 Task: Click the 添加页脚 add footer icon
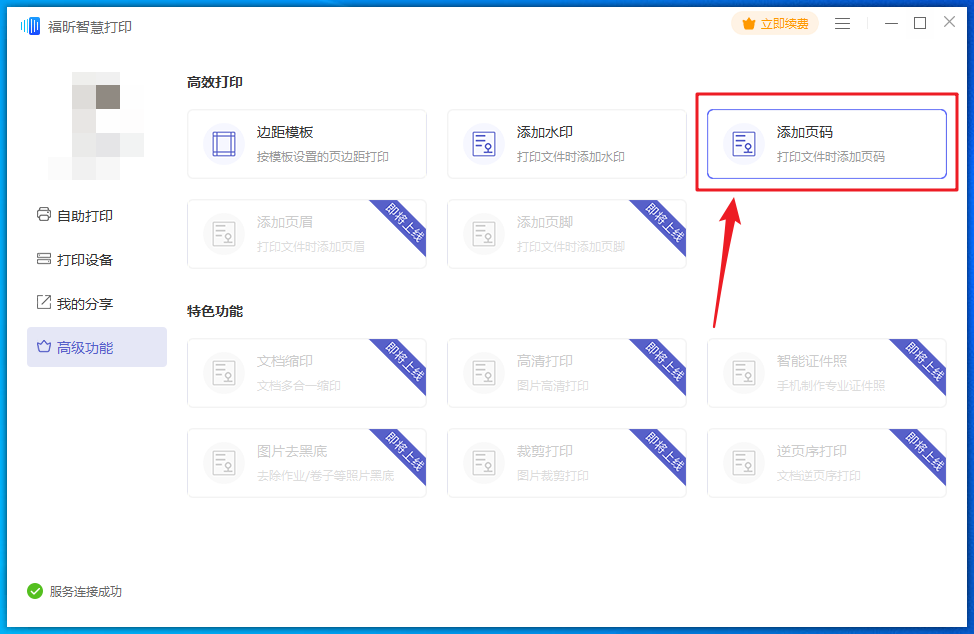tap(483, 233)
